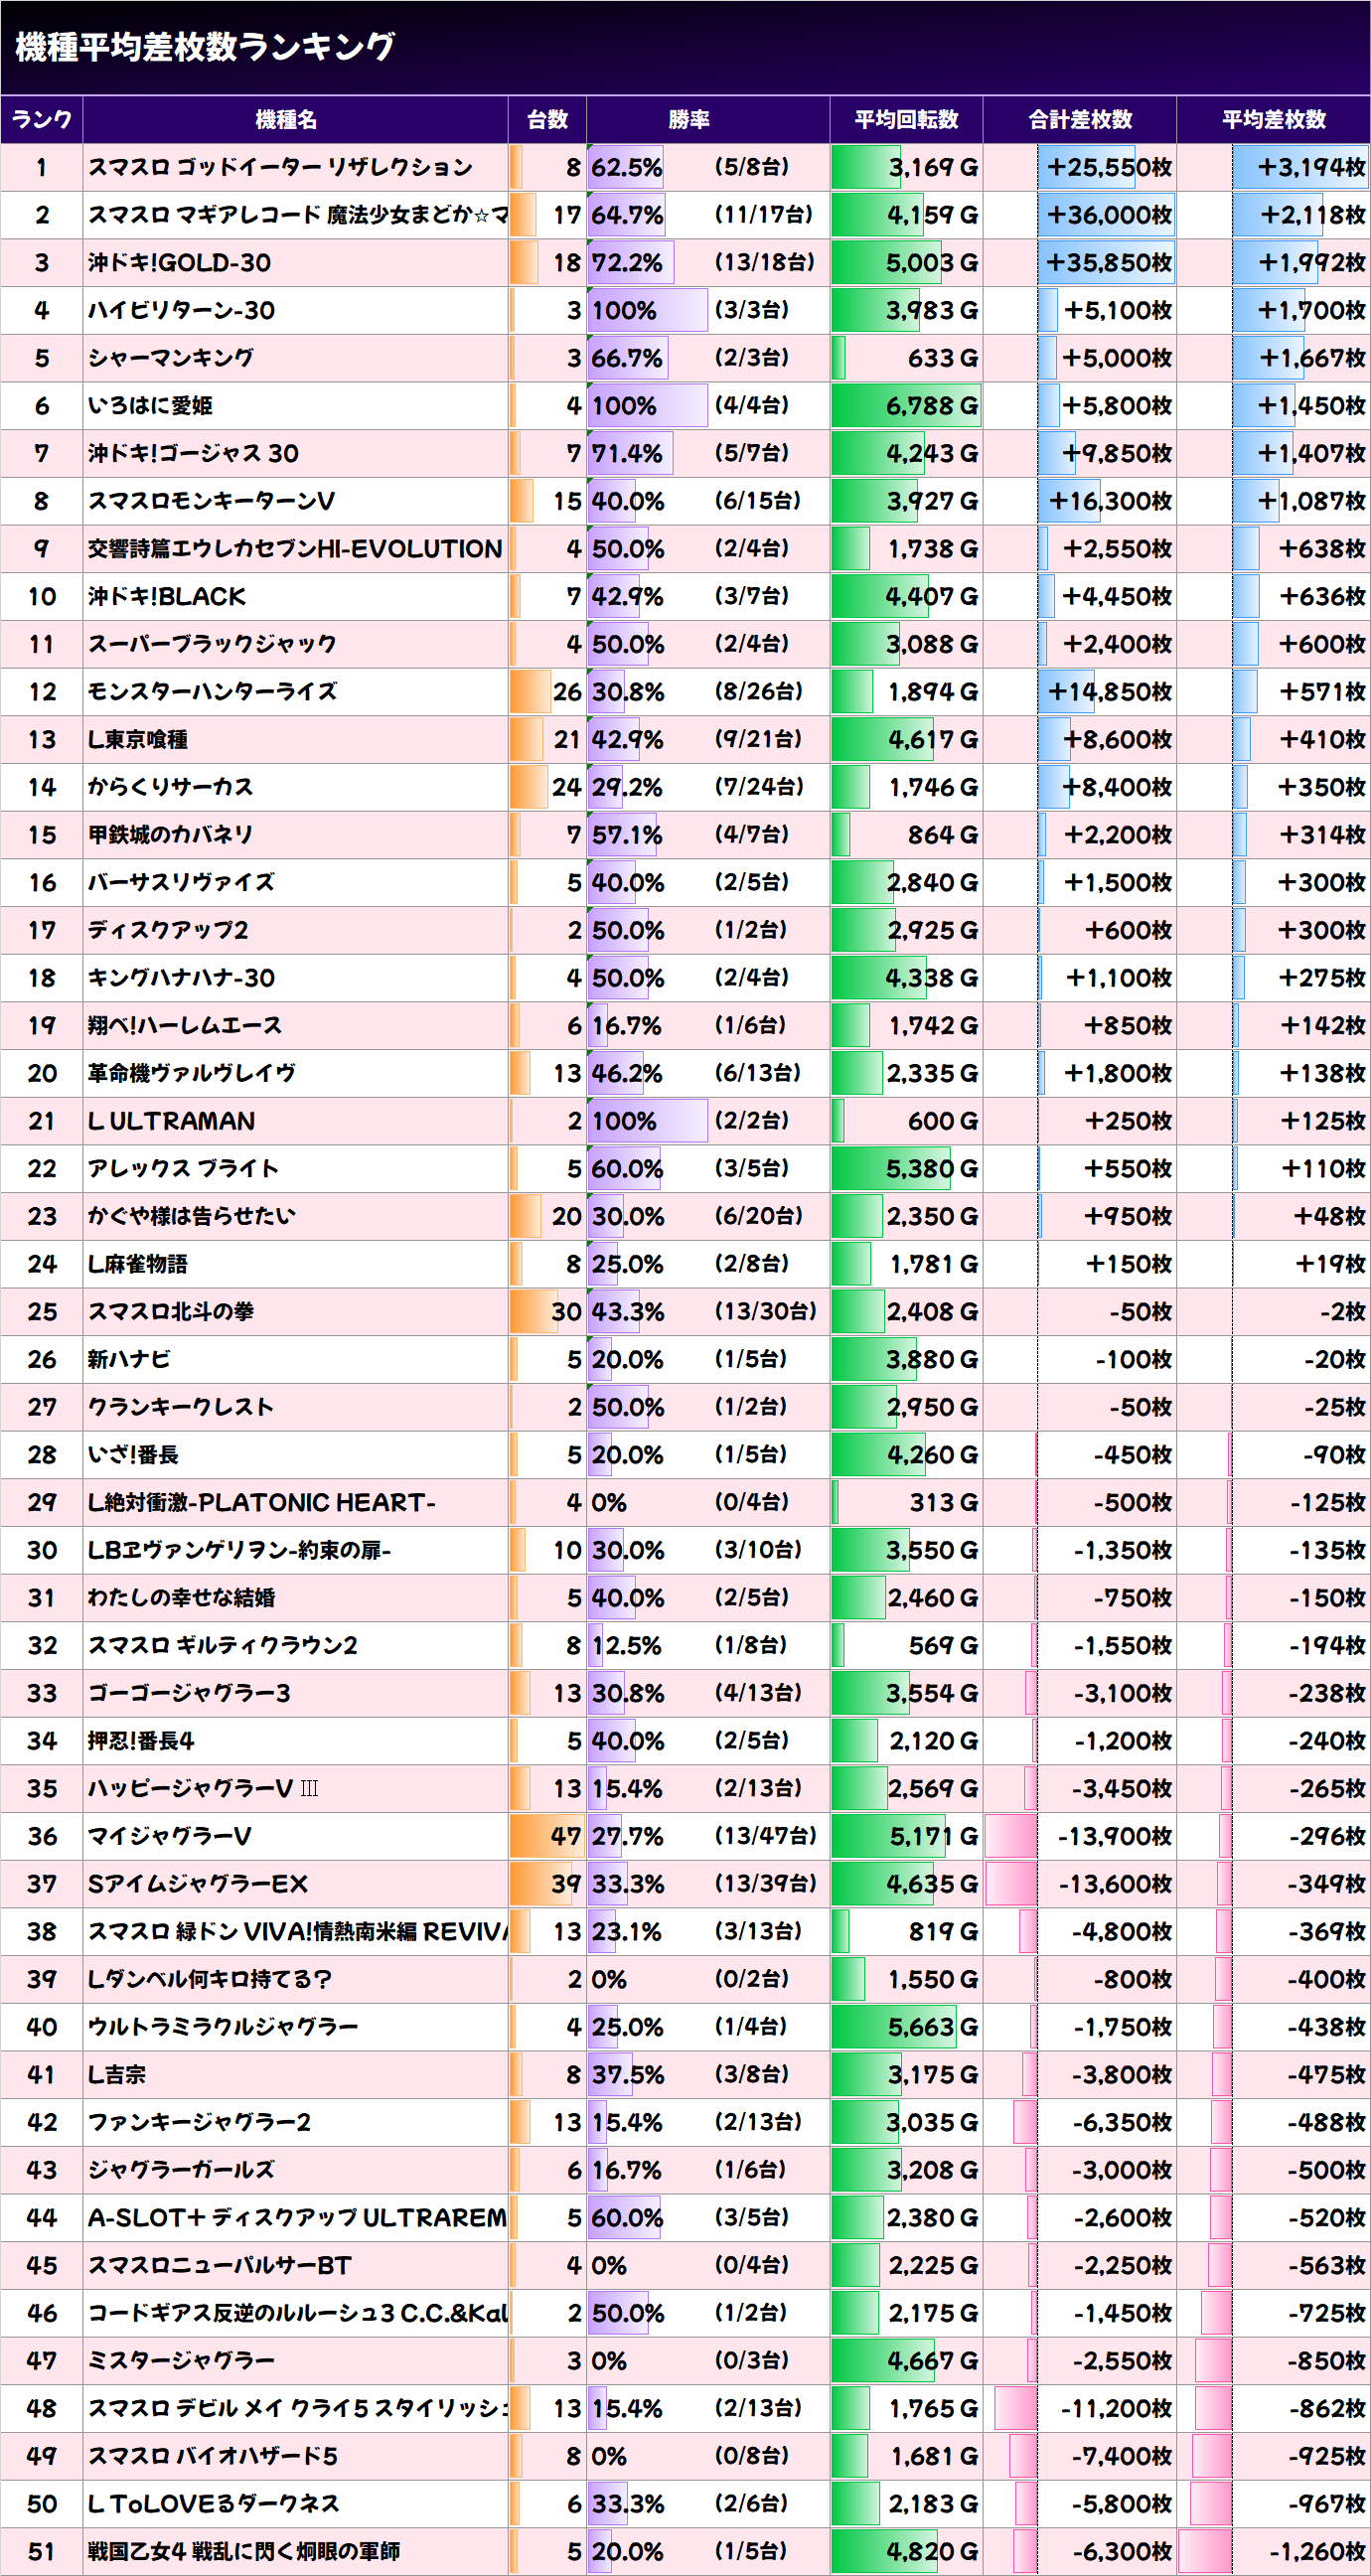
Task: Click the title 機種平均差枚数ランキング
Action: pyautogui.click(x=205, y=47)
